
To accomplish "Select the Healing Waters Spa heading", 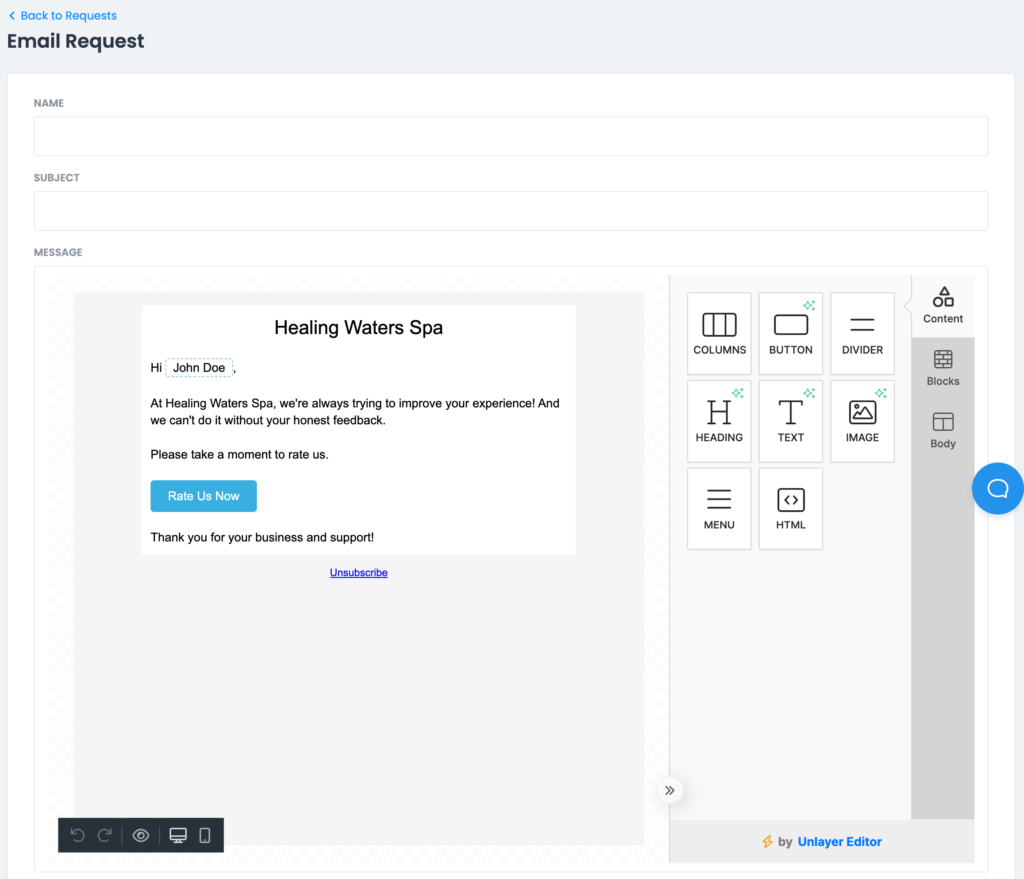I will [x=359, y=327].
